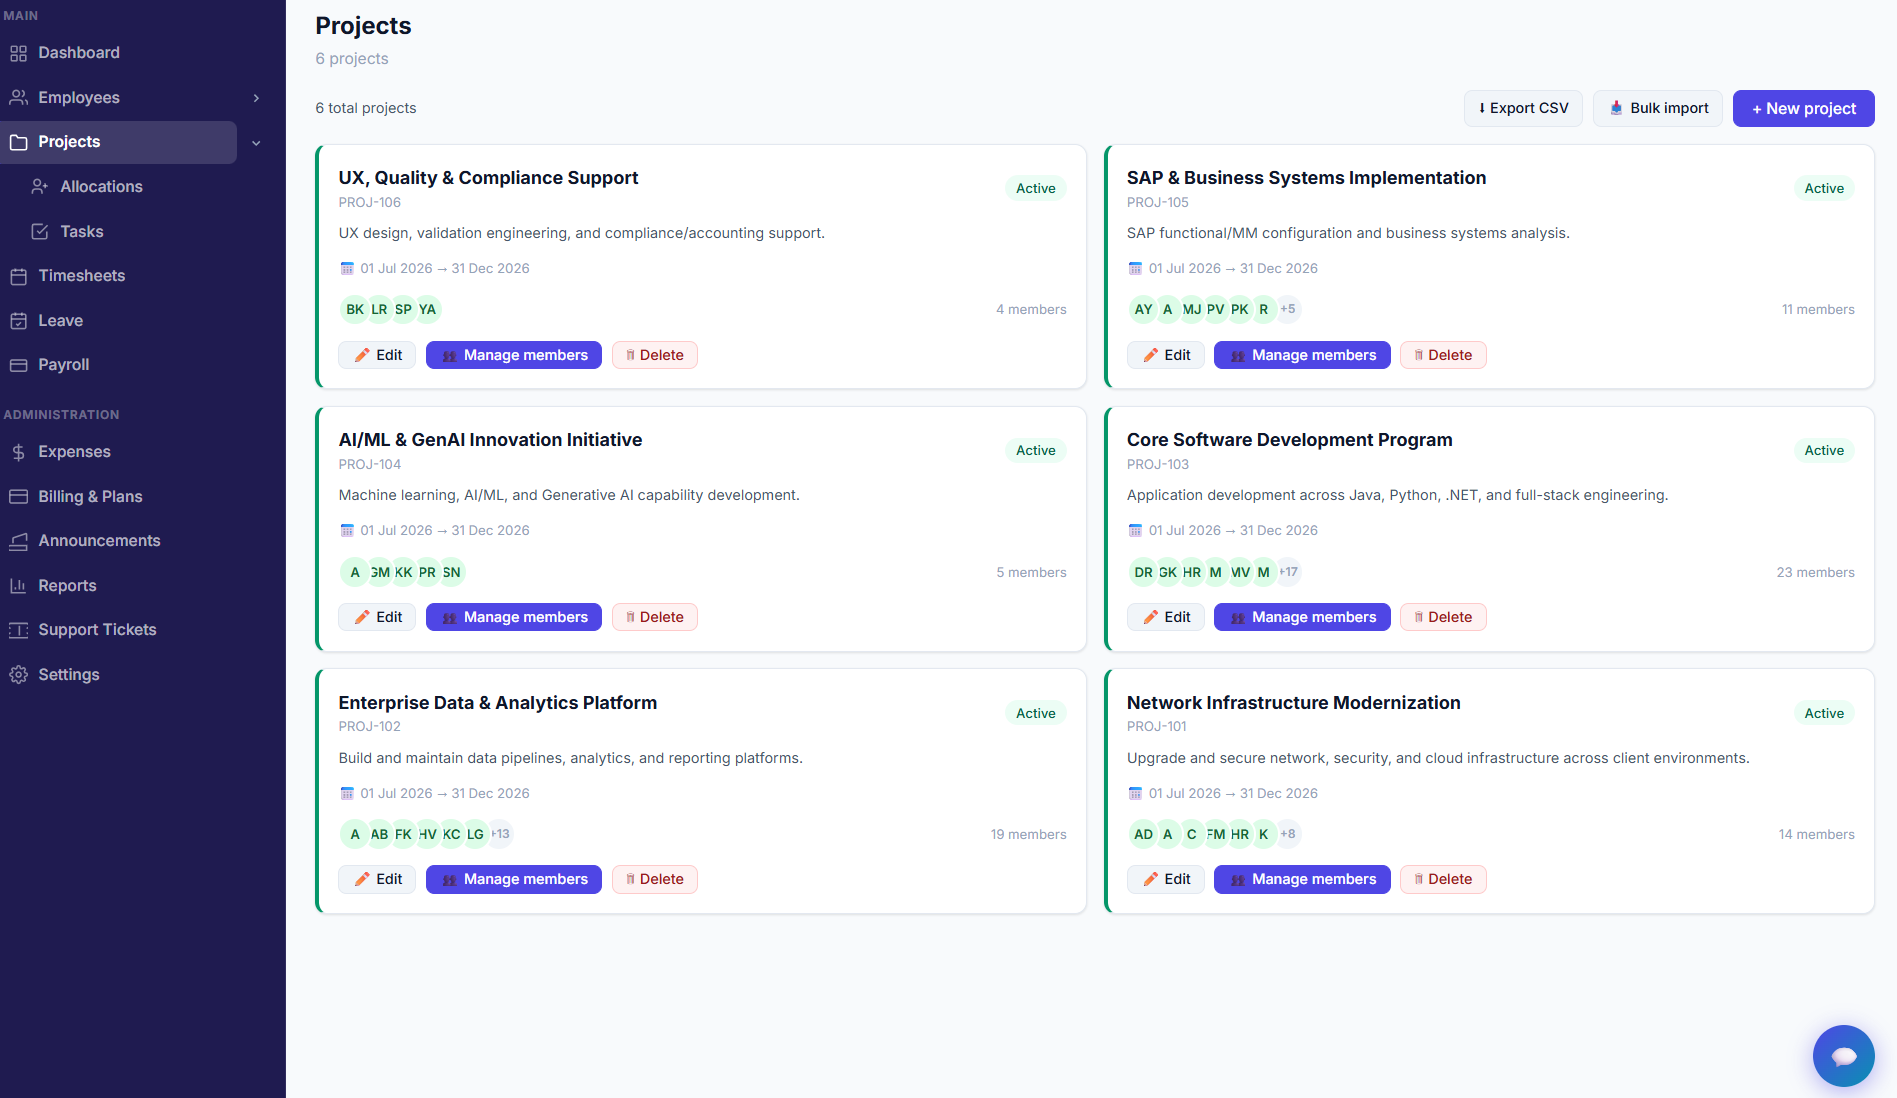Create a New project
Screen dimensions: 1897x1098
(x=1803, y=108)
